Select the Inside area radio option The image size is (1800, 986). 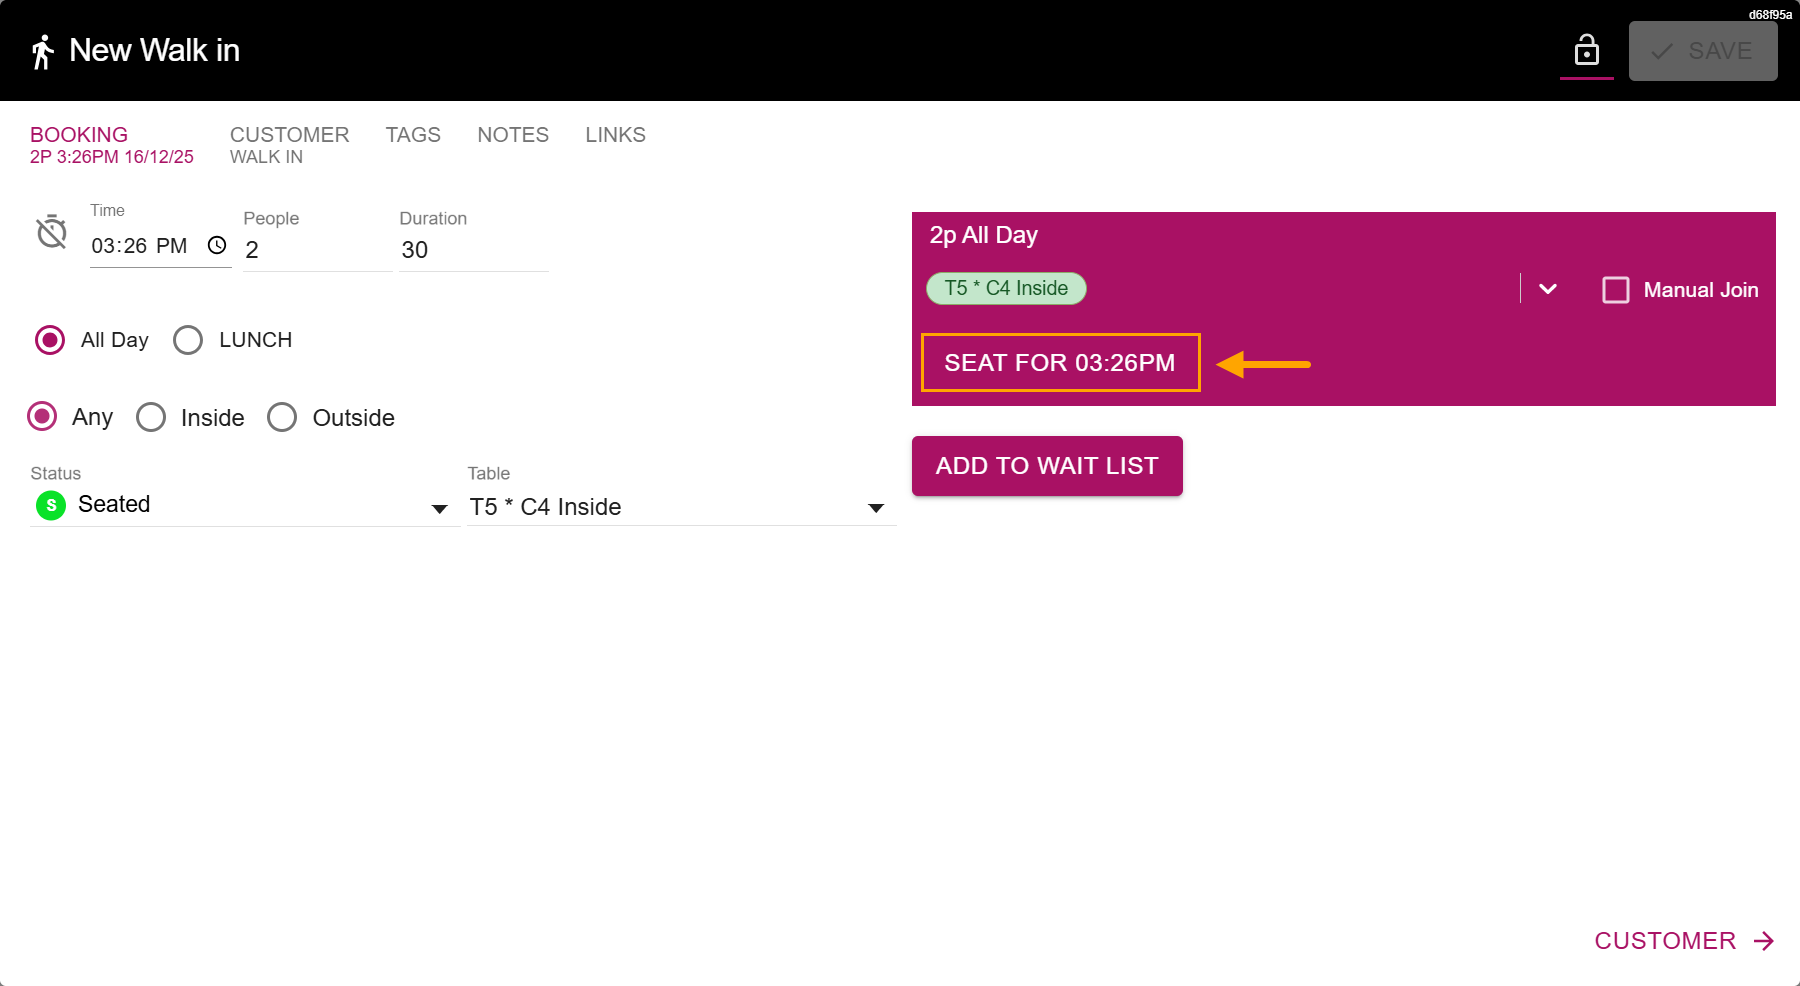point(151,417)
